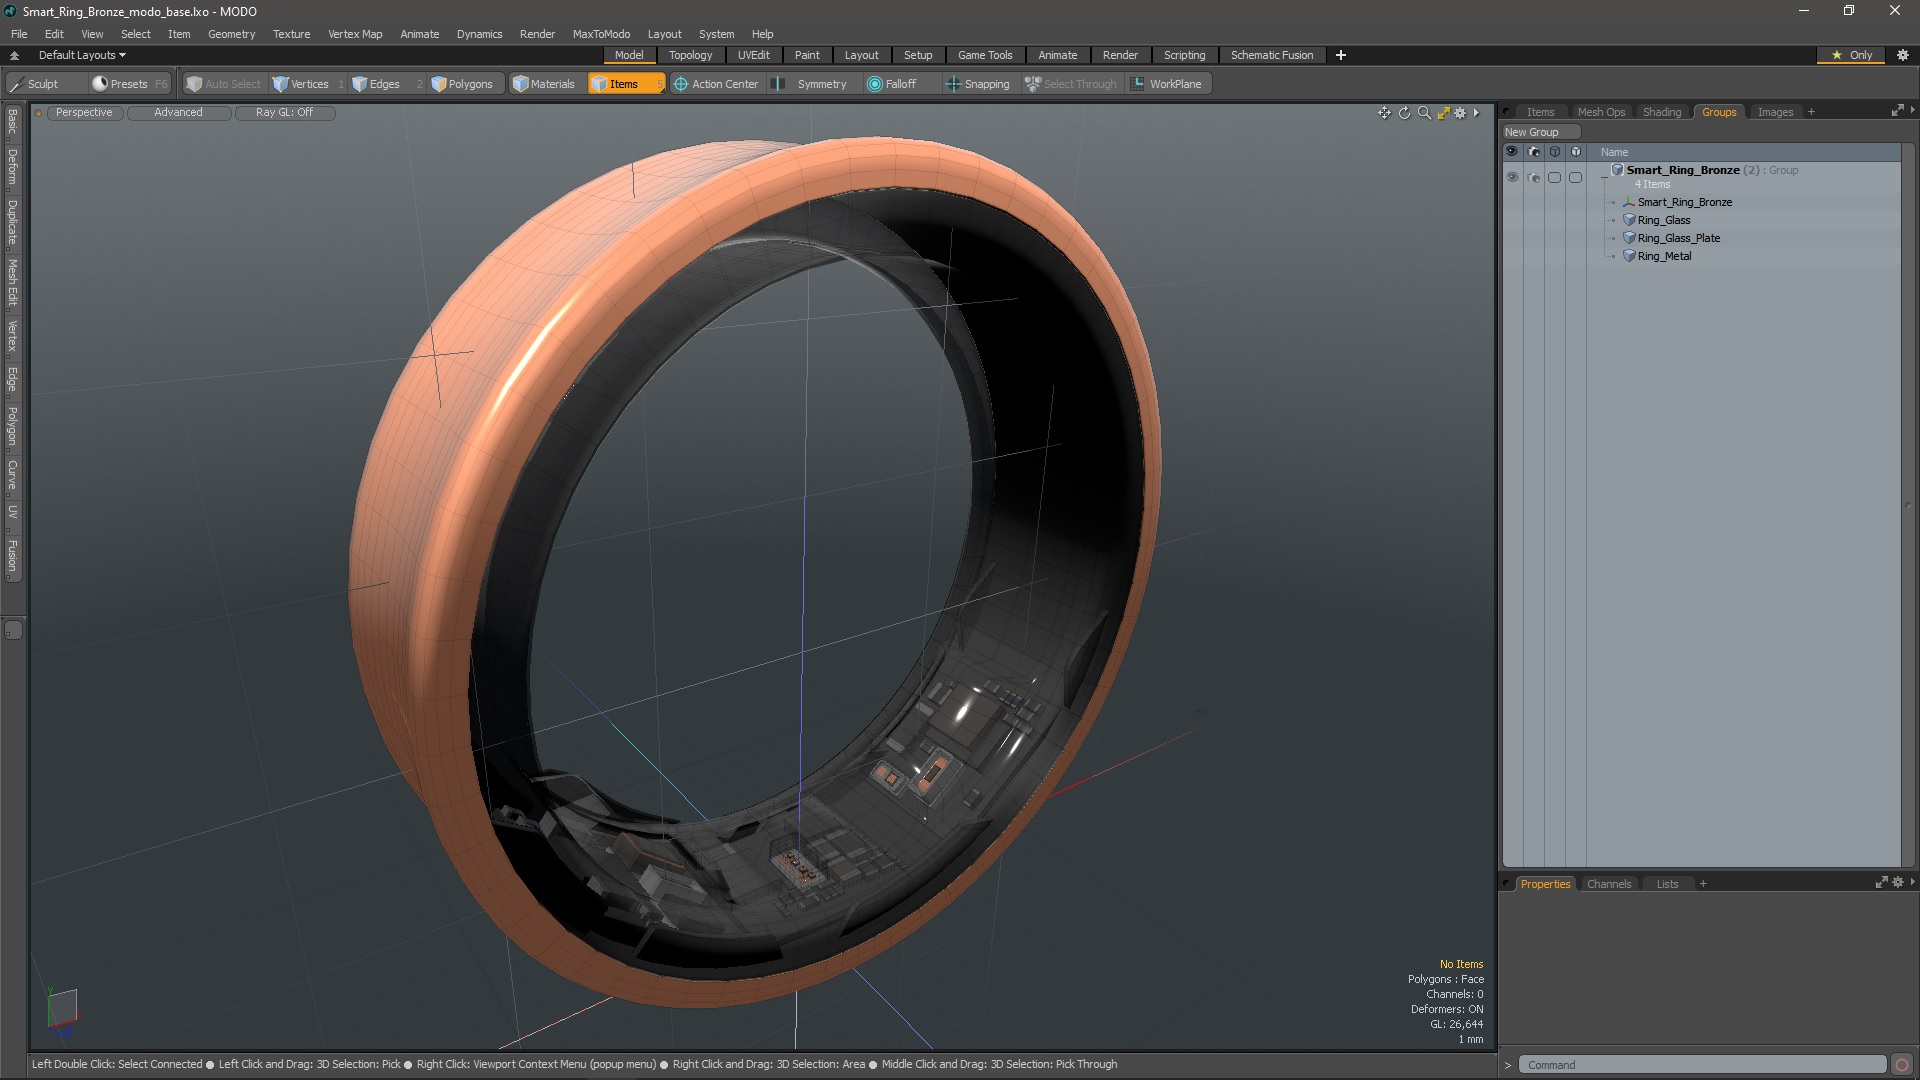This screenshot has width=1920, height=1080.
Task: Select the Smart_Ring_Bronze locator item
Action: [1684, 202]
